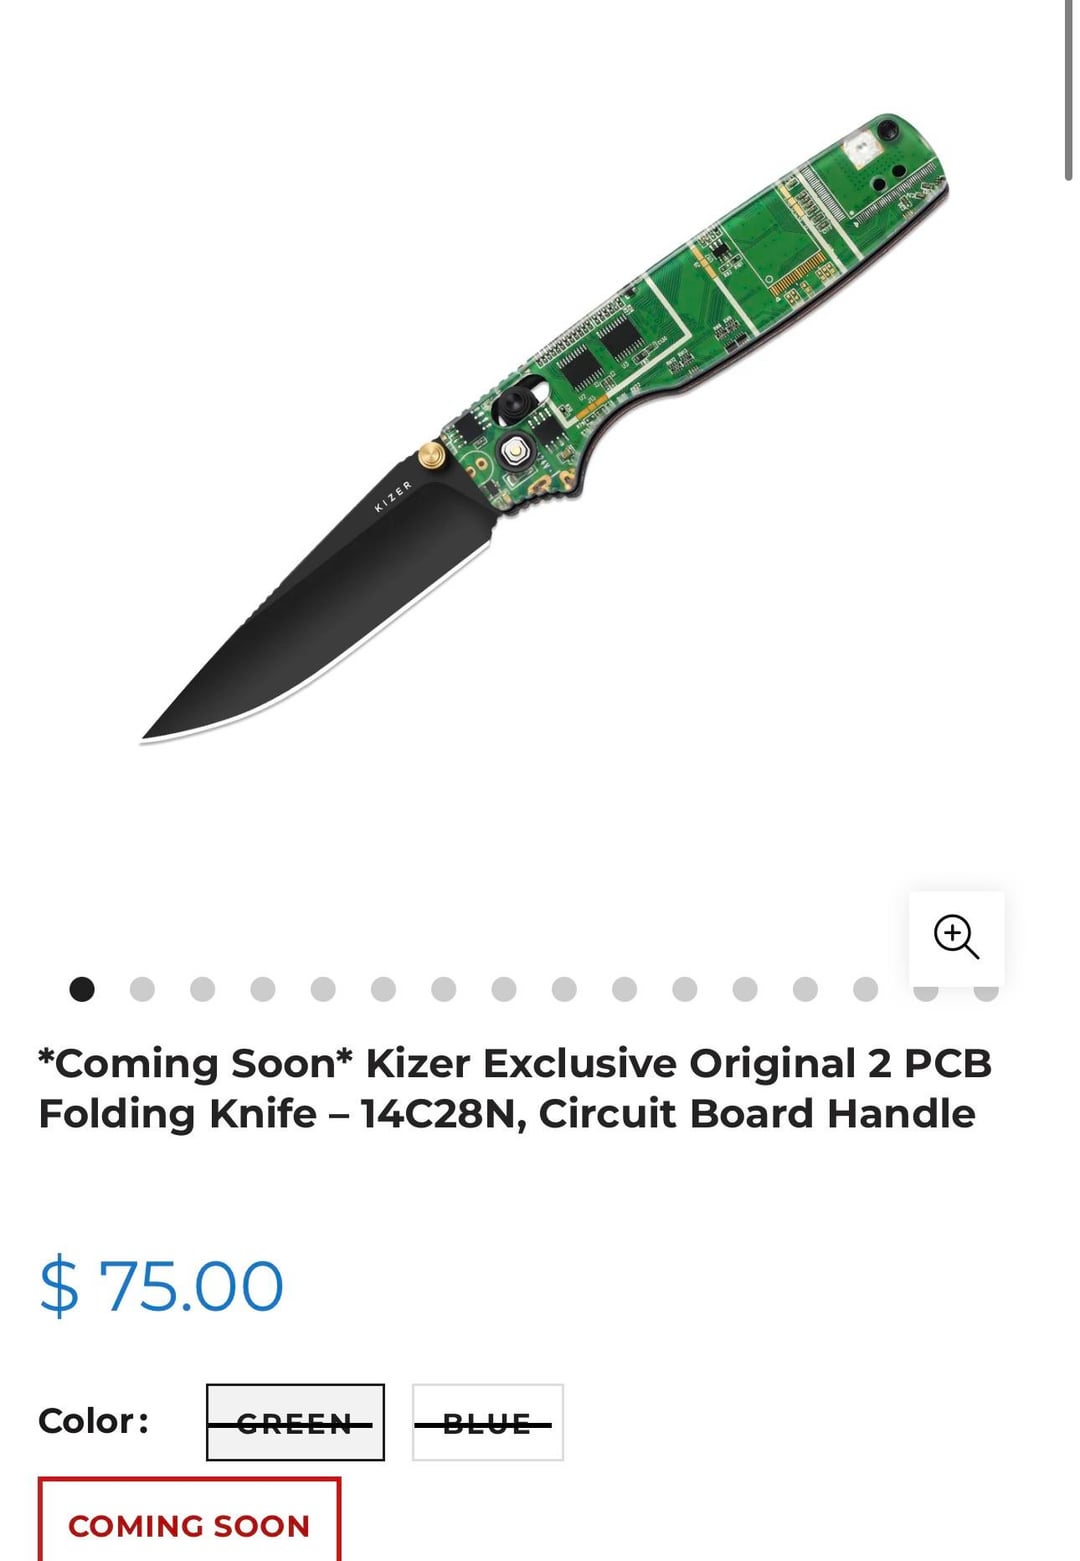Go to the ninth carousel dot
1080x1561 pixels.
[564, 989]
